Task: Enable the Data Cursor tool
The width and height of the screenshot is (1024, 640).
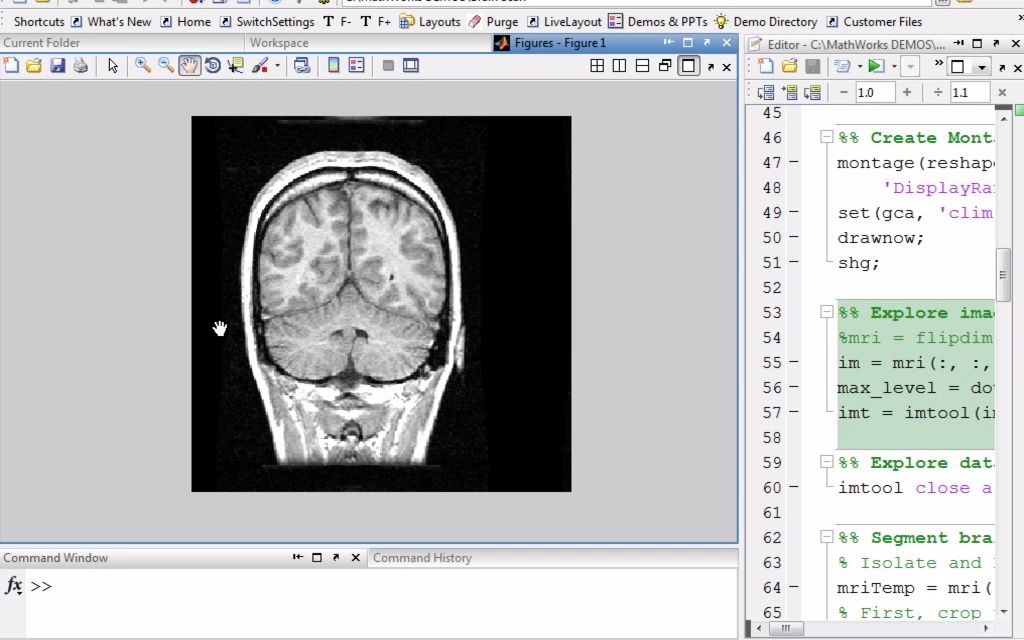Action: point(235,66)
